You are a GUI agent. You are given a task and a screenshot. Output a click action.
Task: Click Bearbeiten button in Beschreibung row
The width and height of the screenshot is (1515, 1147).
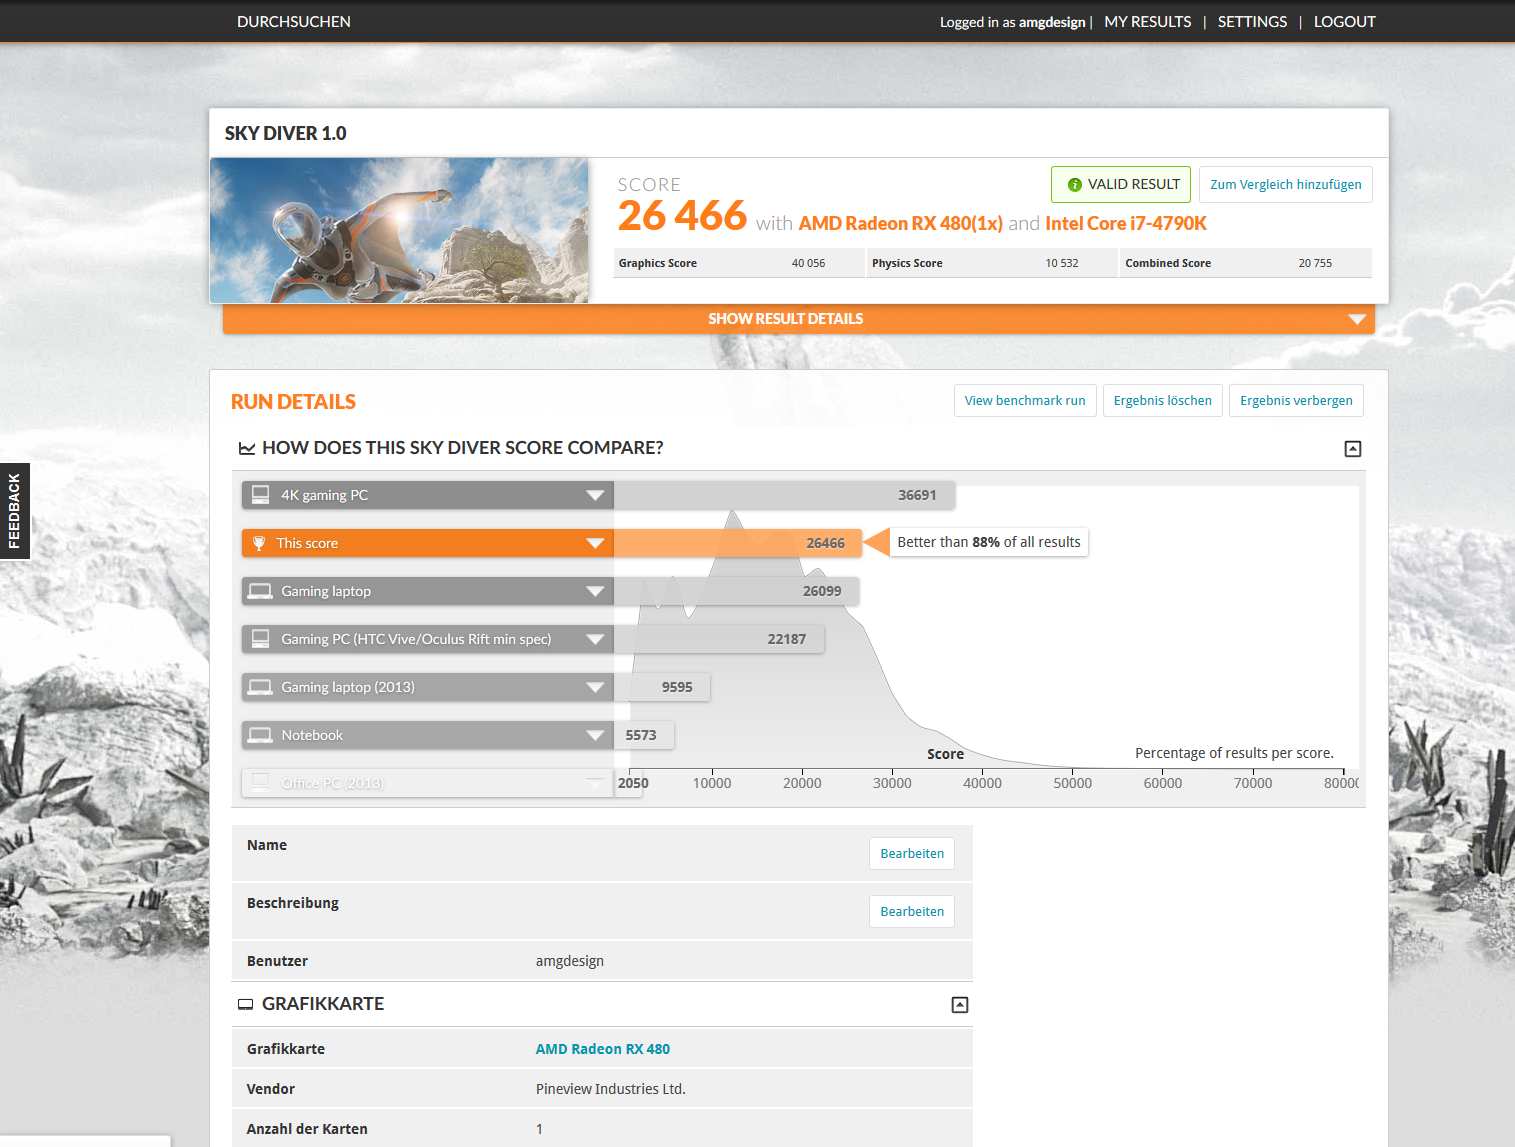pyautogui.click(x=912, y=911)
